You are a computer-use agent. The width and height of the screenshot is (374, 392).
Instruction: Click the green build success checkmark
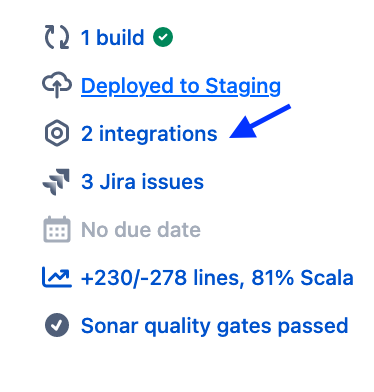click(163, 37)
